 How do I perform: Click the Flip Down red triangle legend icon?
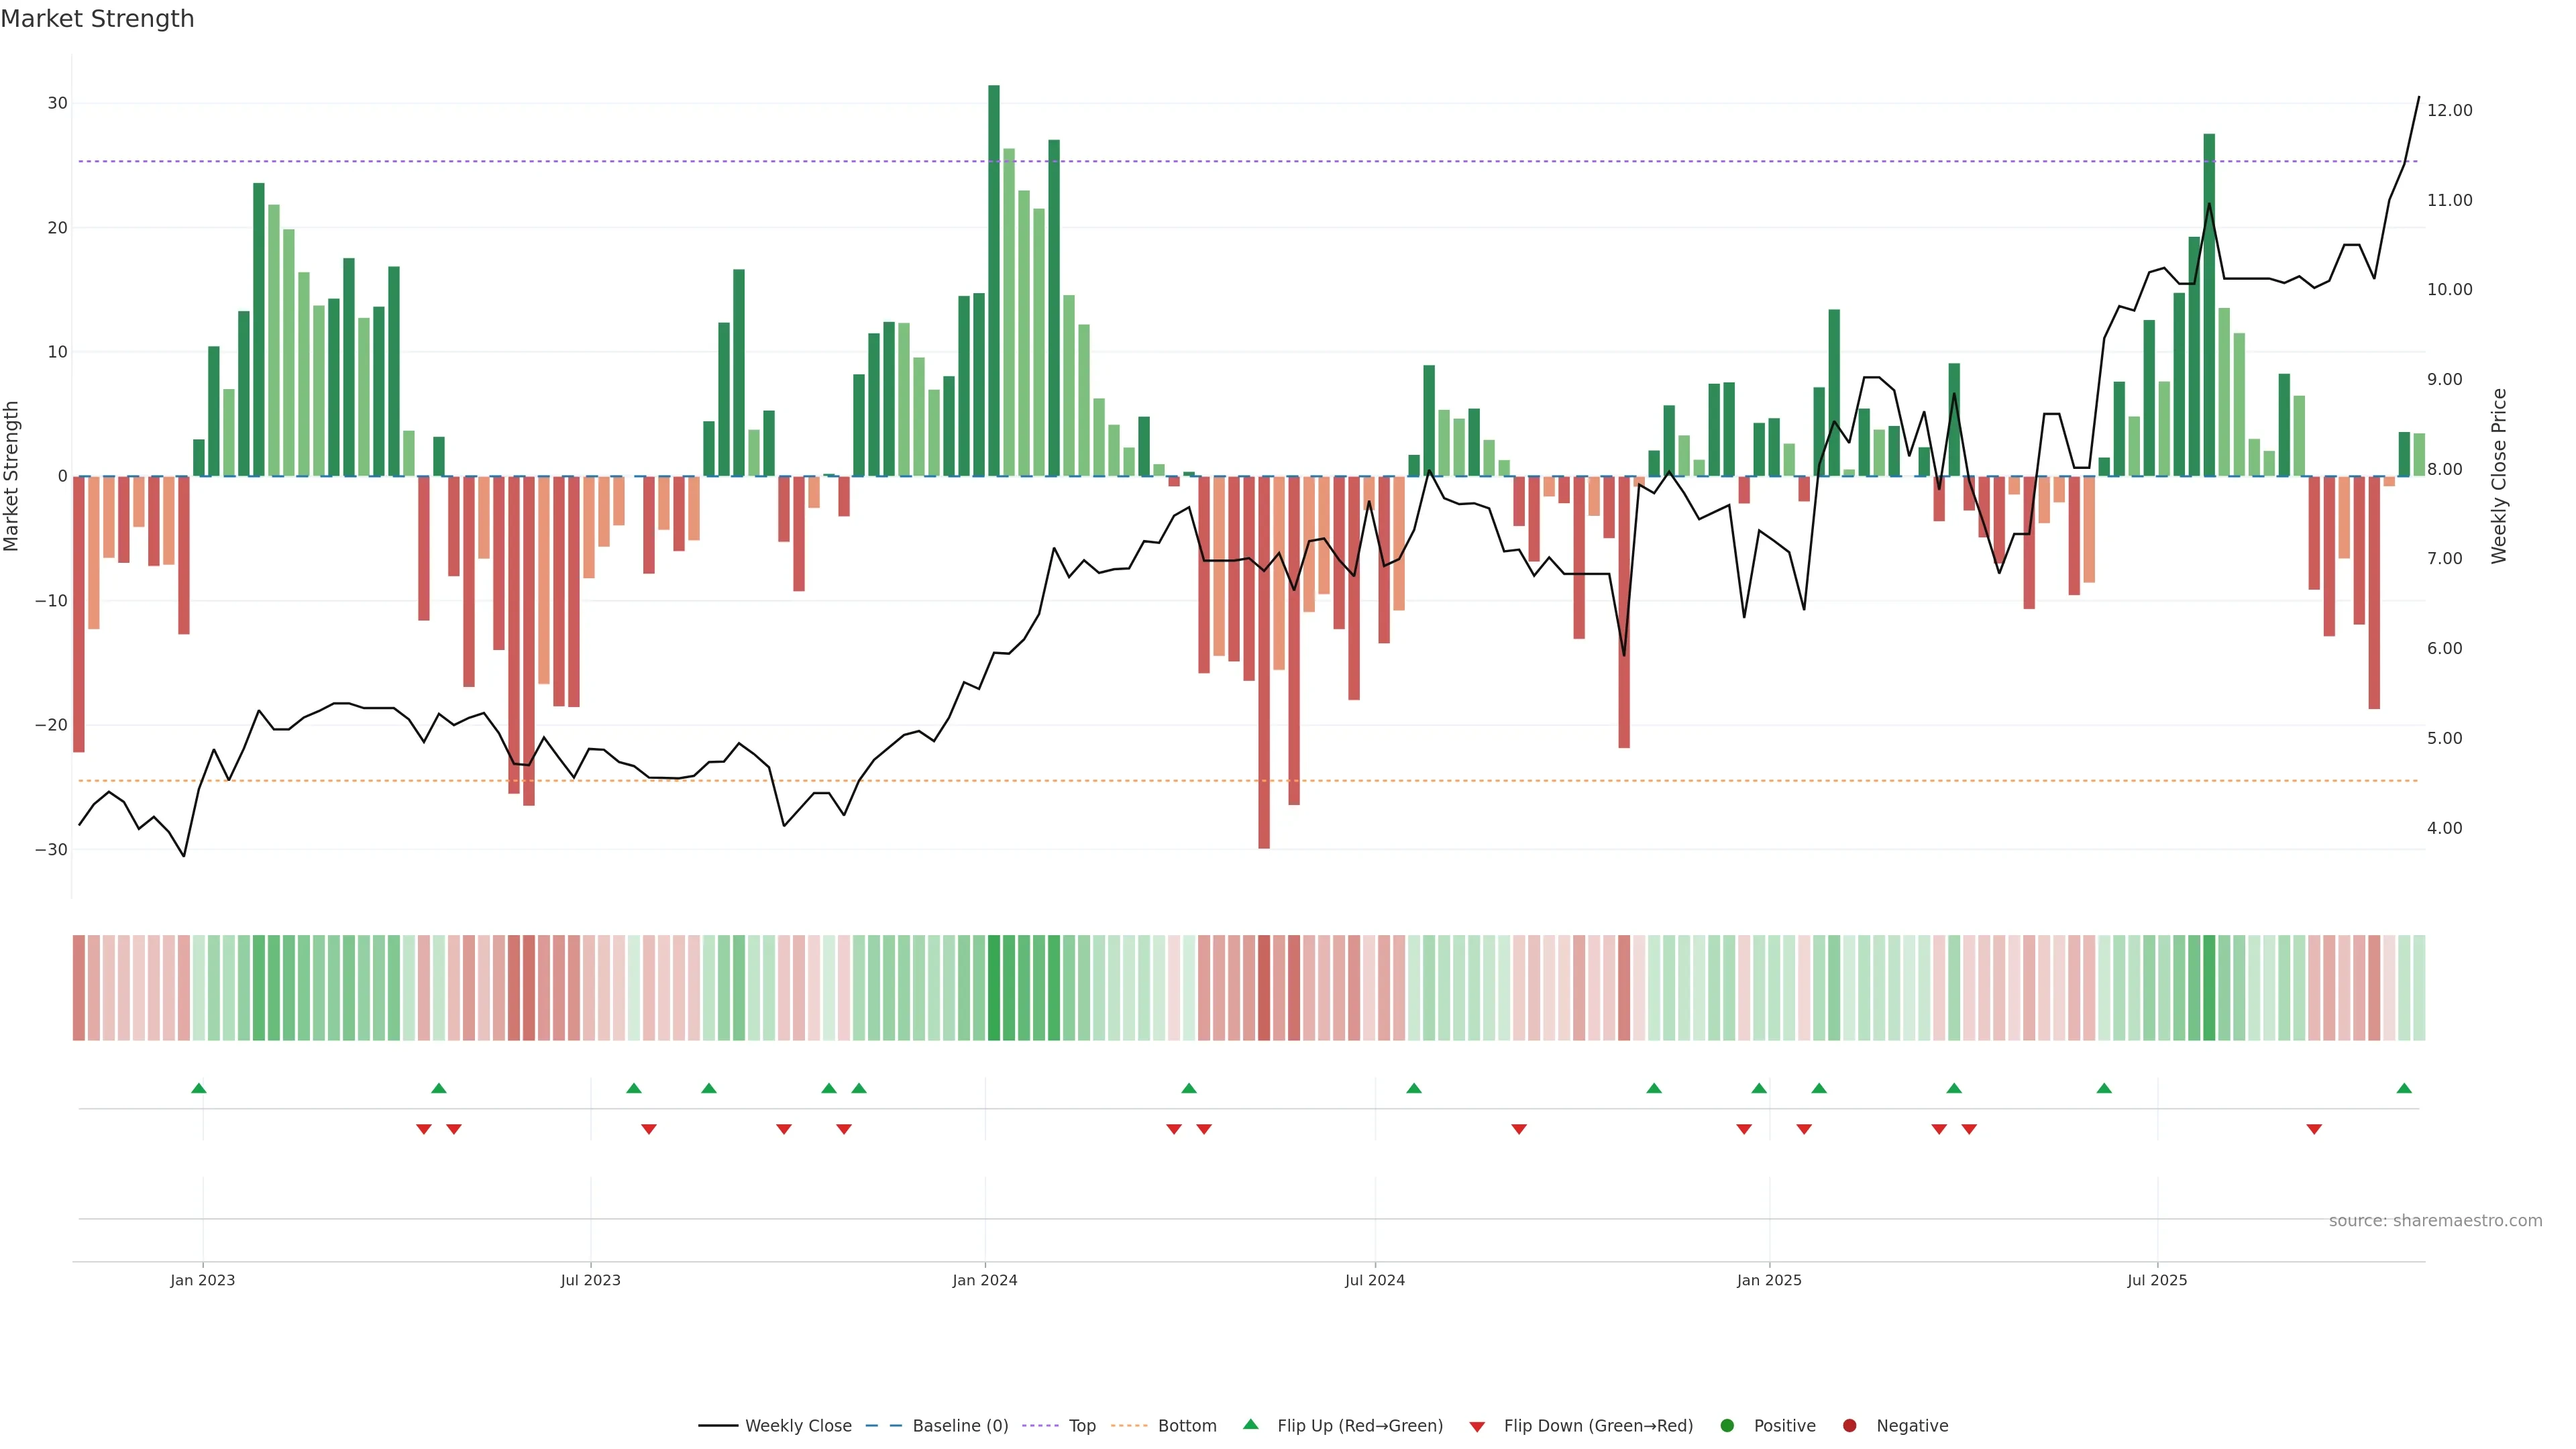pos(1476,1427)
